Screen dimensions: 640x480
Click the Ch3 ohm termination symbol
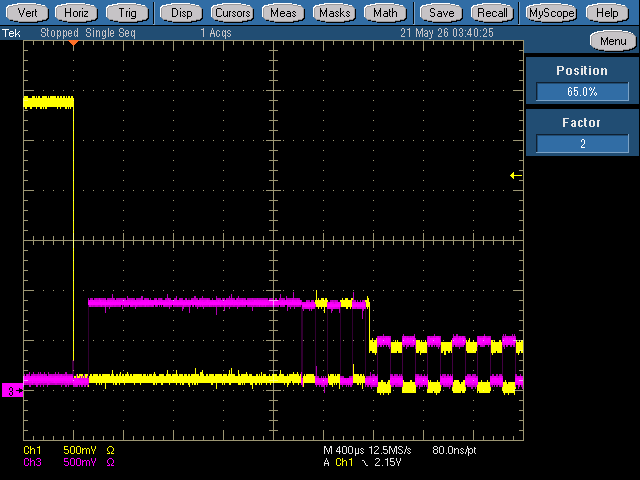pyautogui.click(x=110, y=462)
